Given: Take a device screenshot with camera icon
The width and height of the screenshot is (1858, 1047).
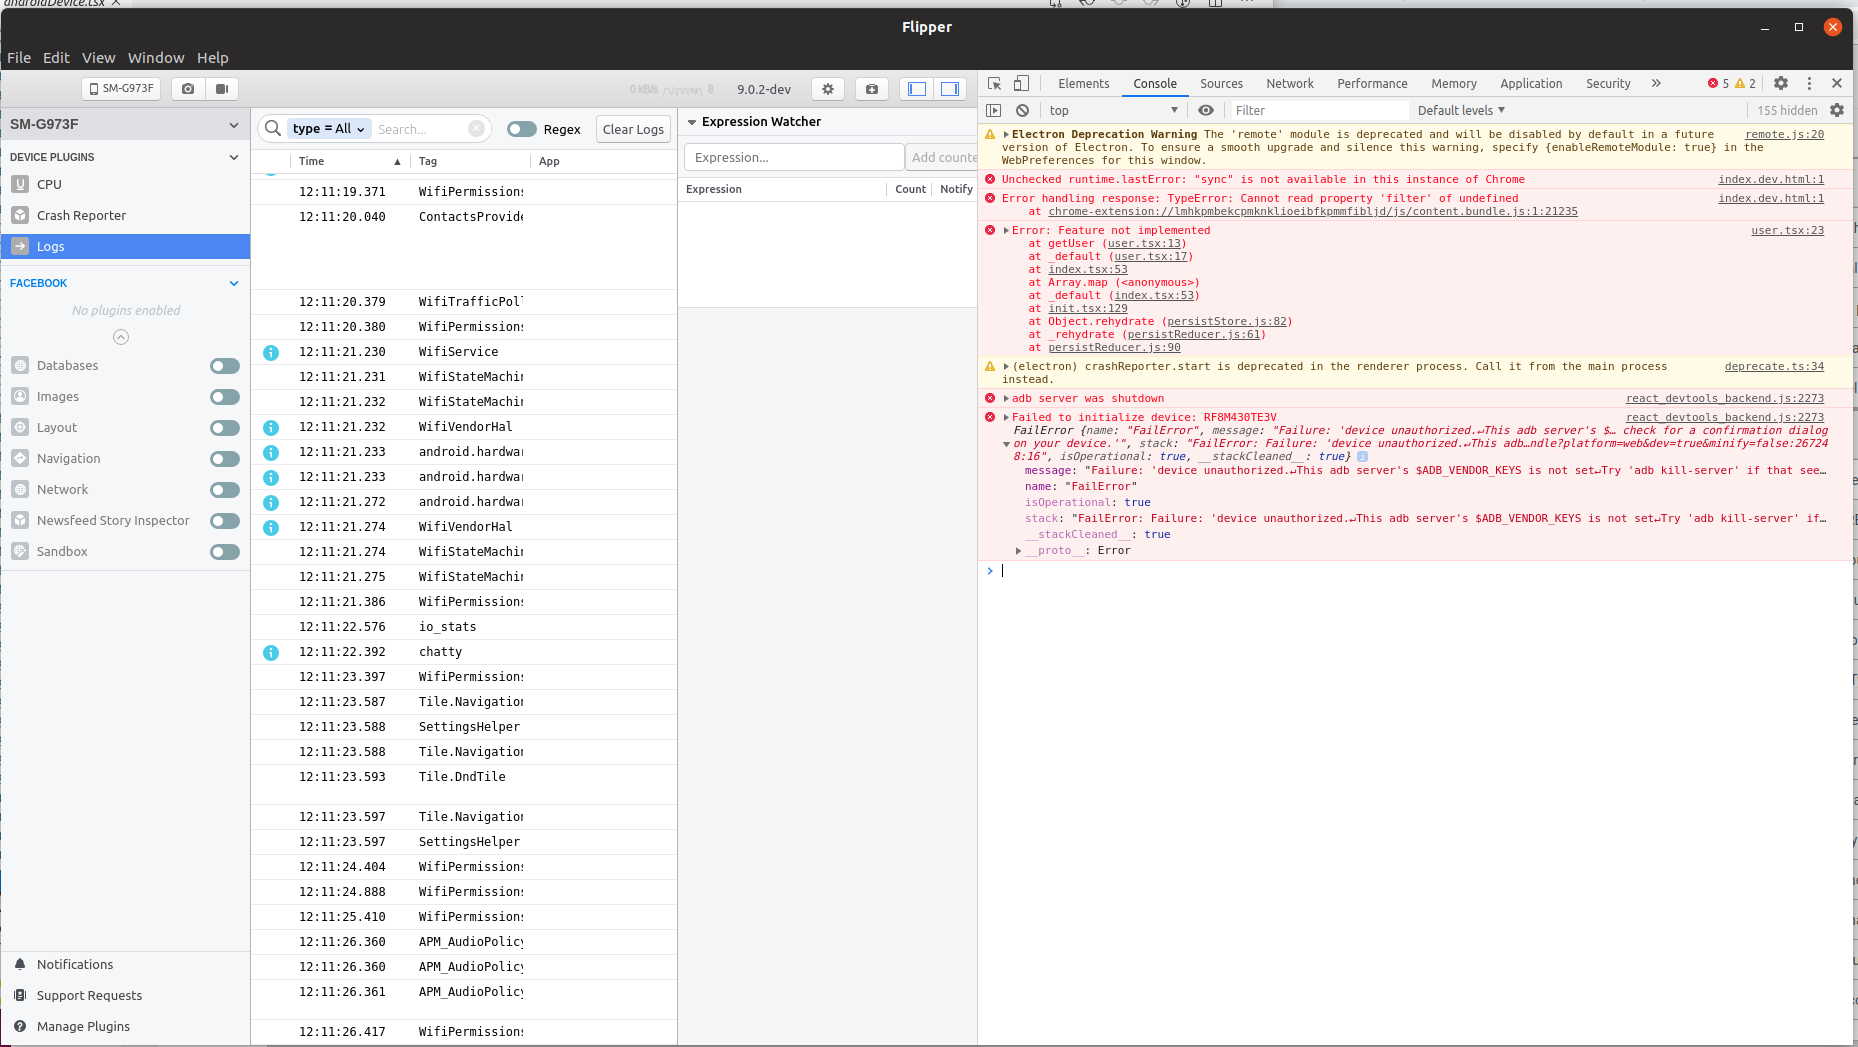Looking at the screenshot, I should [187, 88].
